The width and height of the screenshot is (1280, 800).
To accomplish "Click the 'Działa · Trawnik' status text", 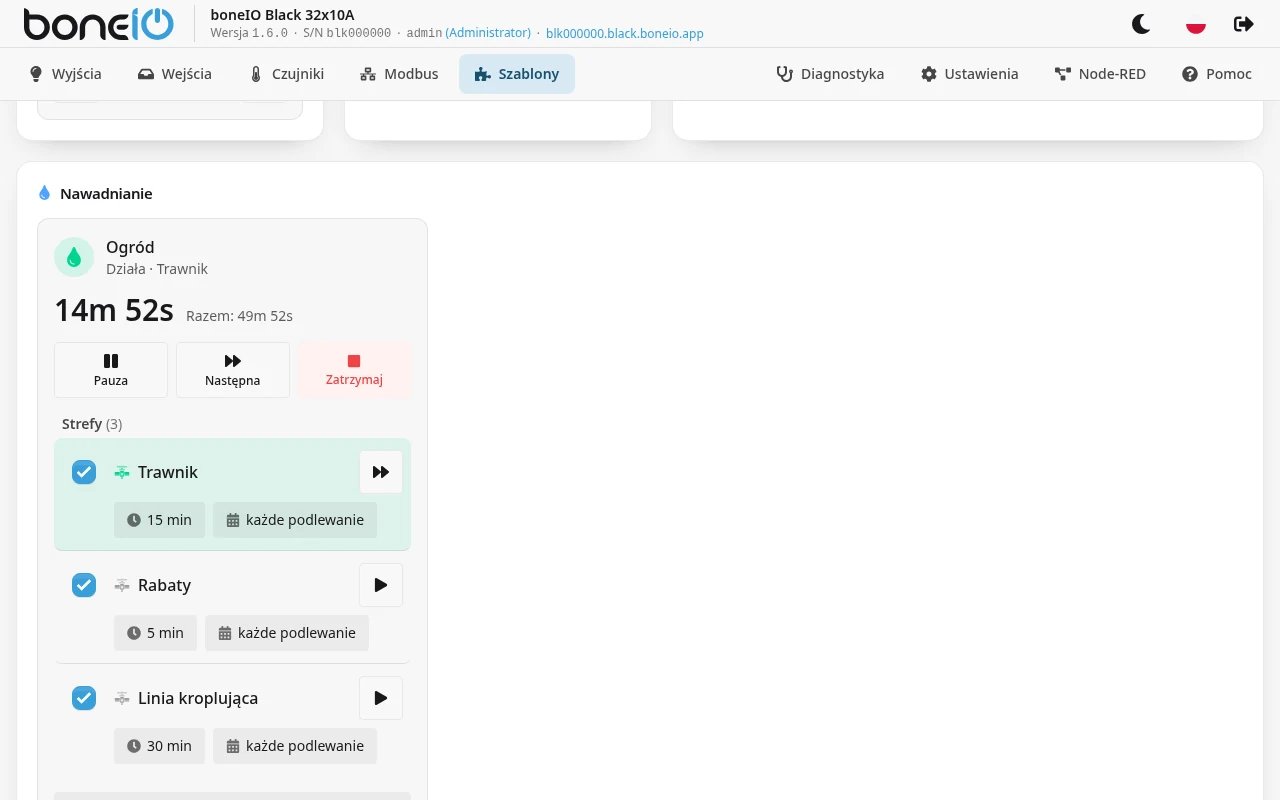I will point(157,269).
